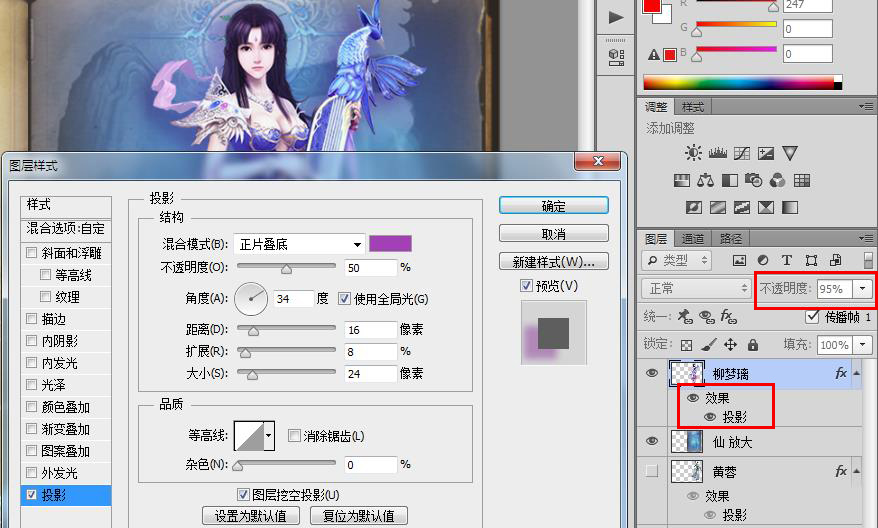The image size is (878, 528).
Task: Uncheck 使用全局光 global light
Action: pos(344,298)
